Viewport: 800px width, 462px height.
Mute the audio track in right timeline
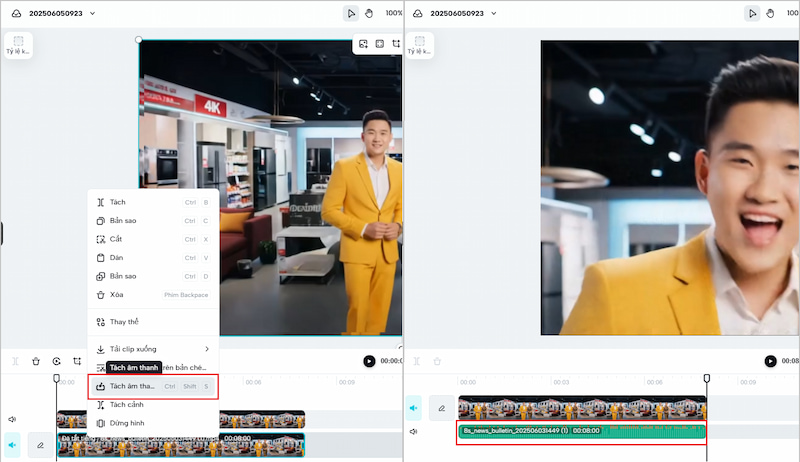(414, 431)
